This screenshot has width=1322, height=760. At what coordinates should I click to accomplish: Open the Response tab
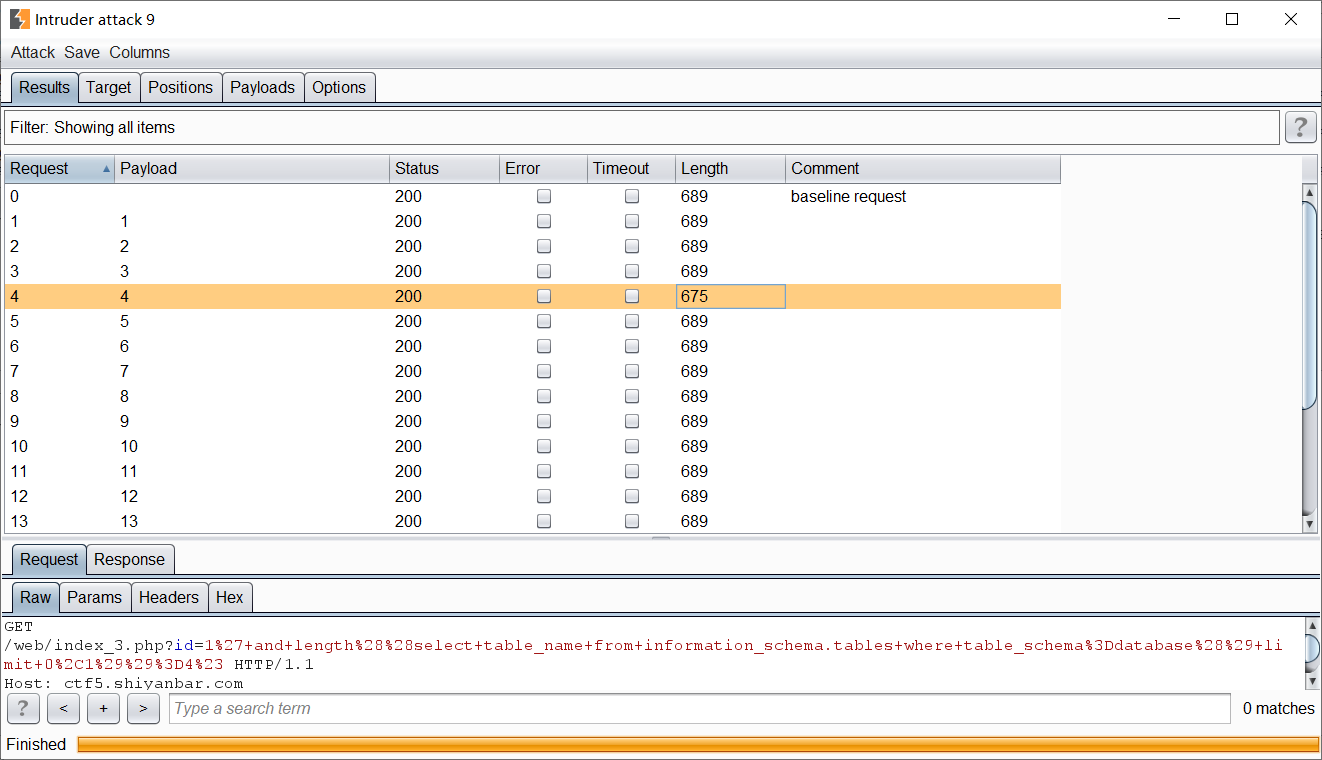130,560
